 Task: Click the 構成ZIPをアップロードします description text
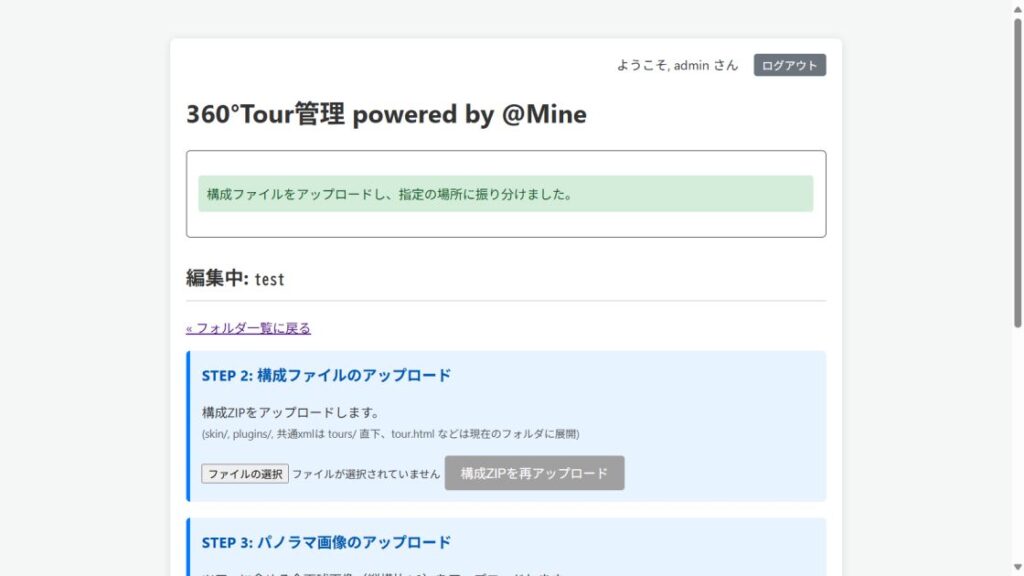290,412
